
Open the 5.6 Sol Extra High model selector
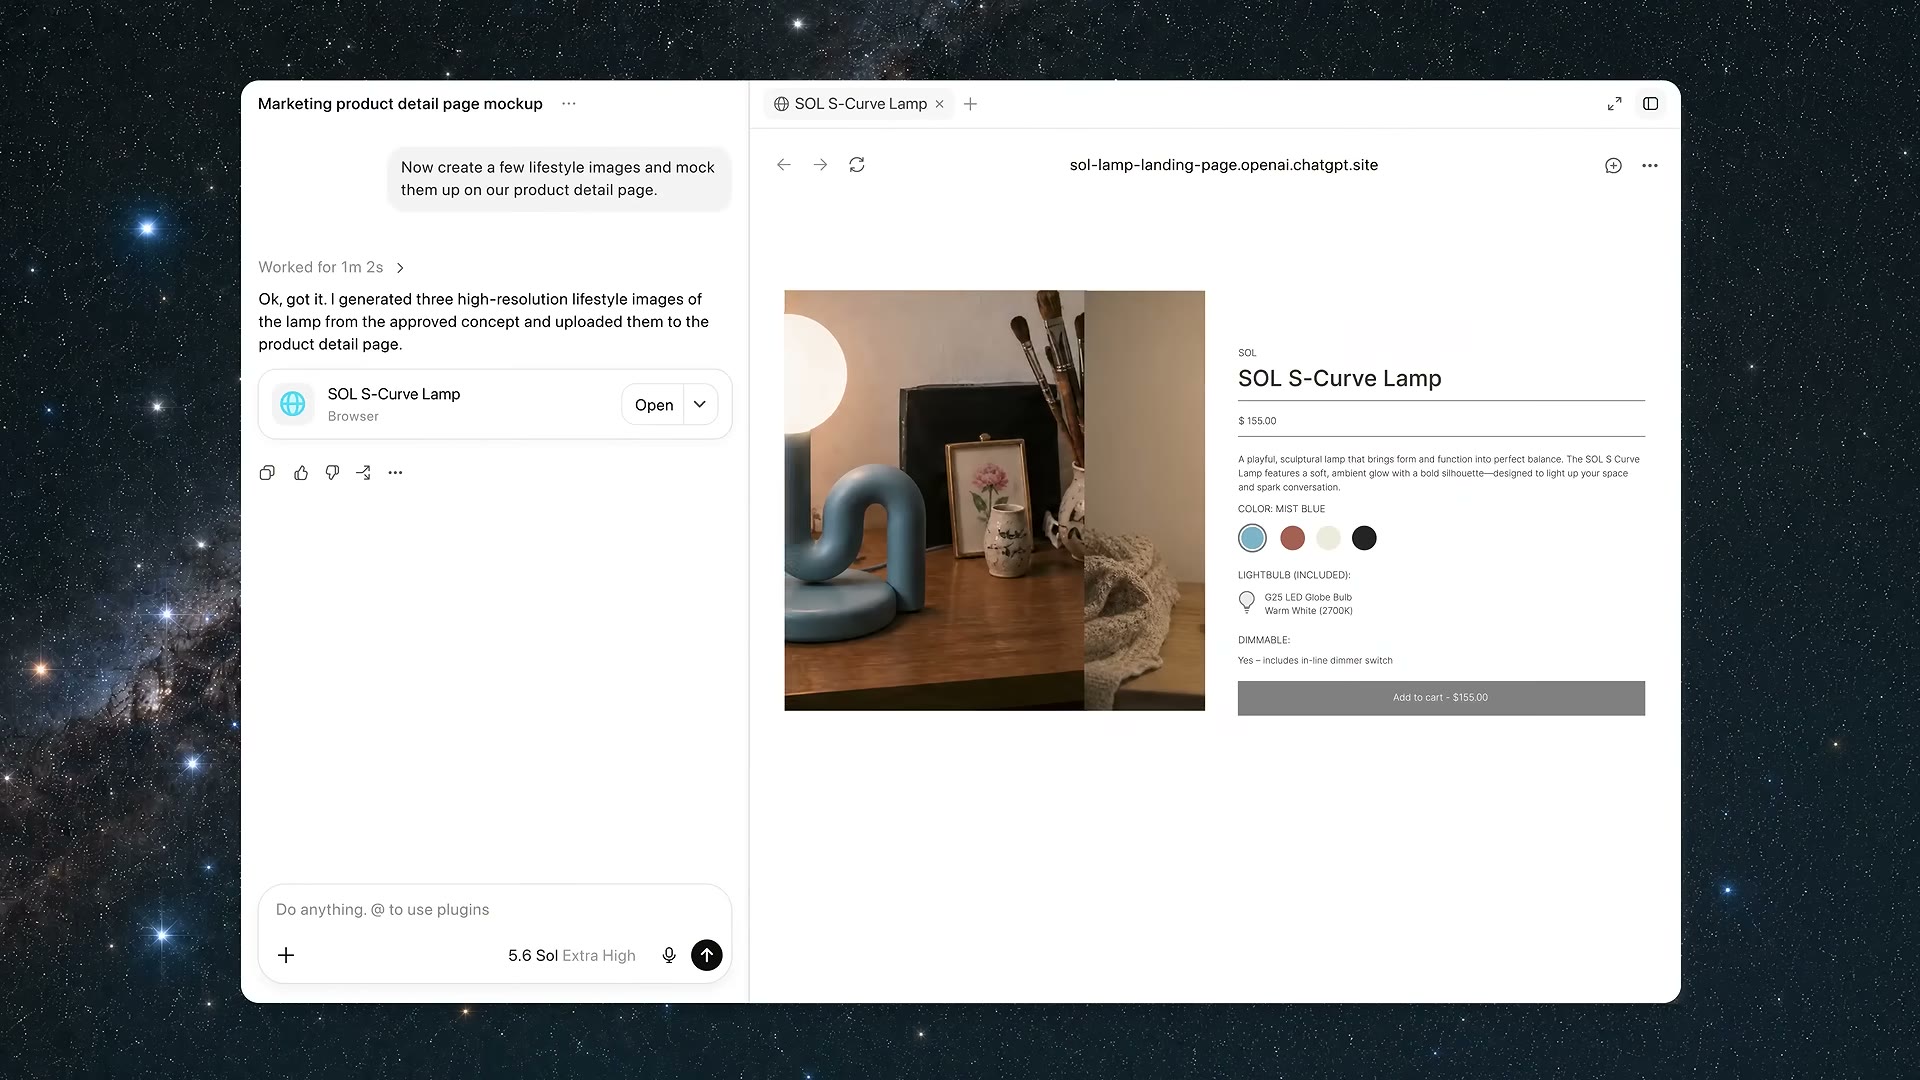click(571, 955)
